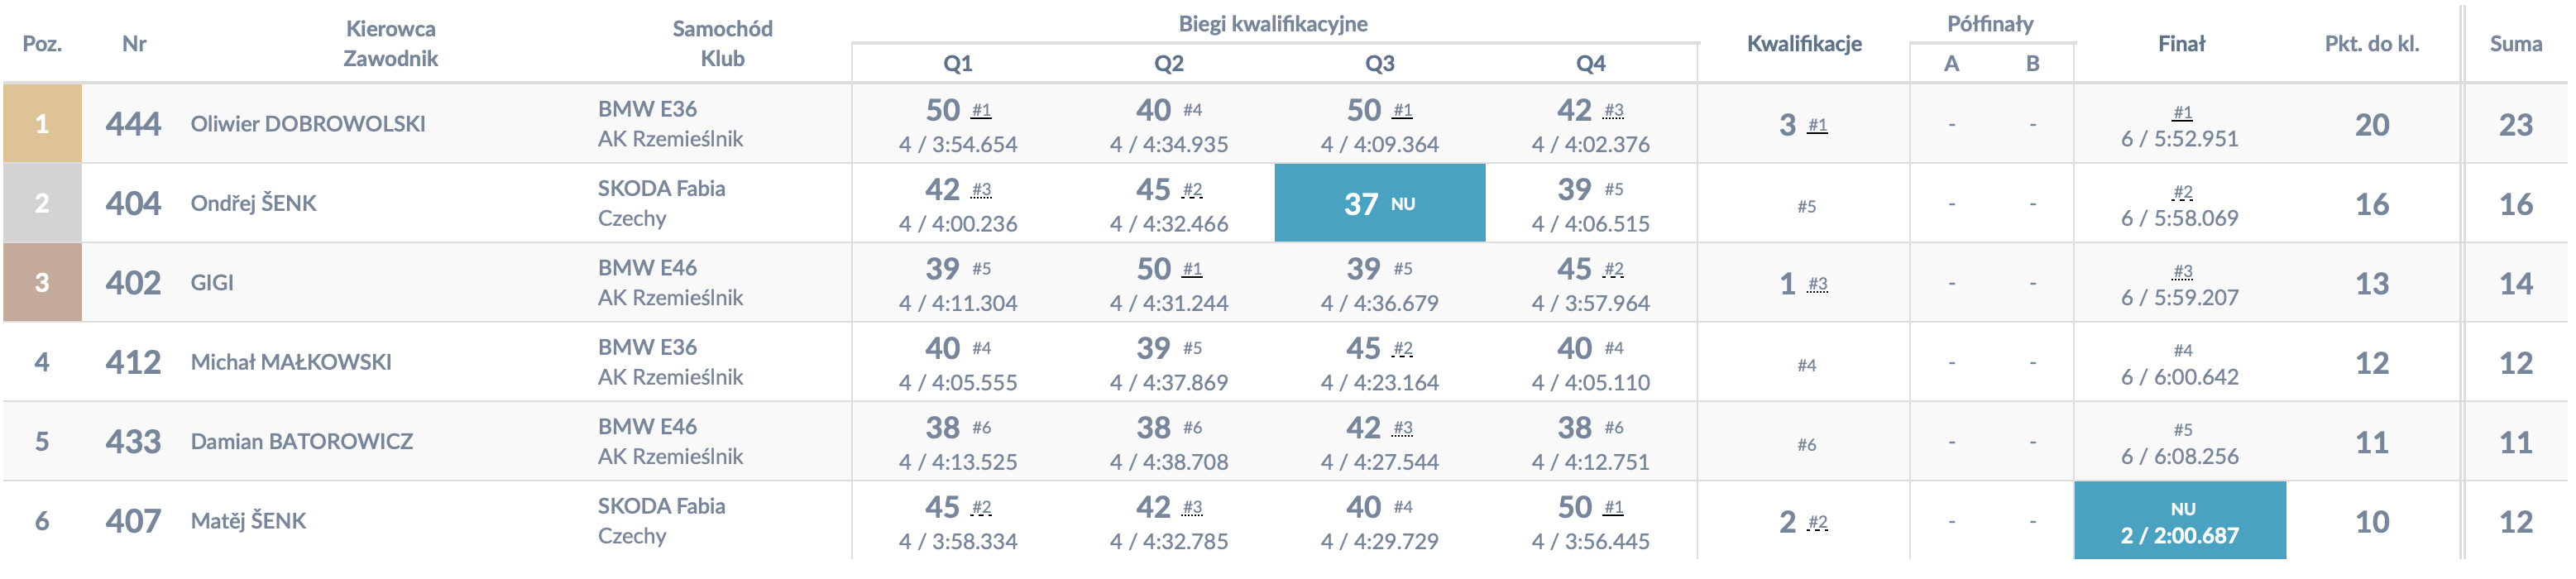
Task: Click the Pkt. do kl. header
Action: point(2371,44)
